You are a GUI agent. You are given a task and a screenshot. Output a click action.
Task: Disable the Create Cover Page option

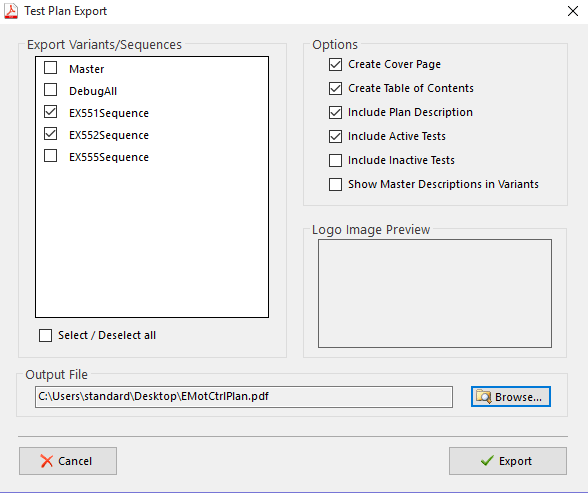coord(336,64)
